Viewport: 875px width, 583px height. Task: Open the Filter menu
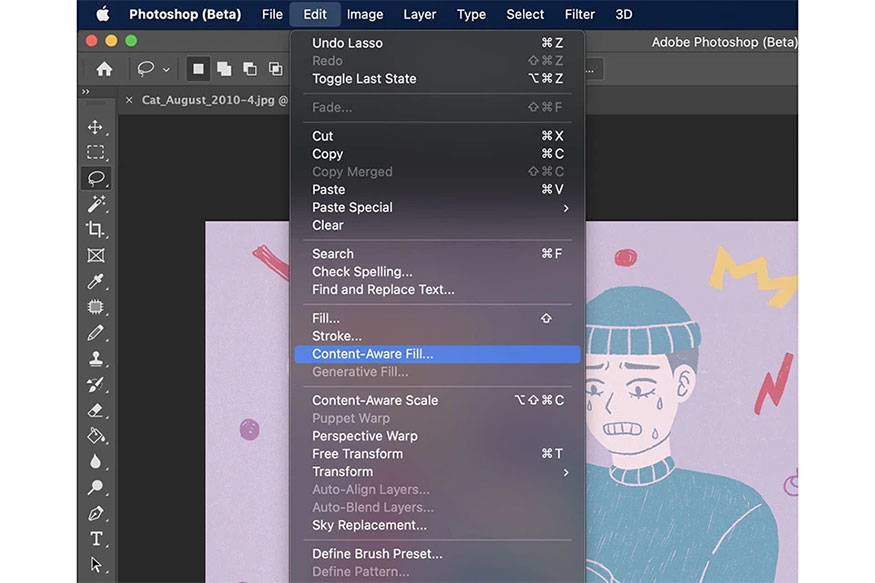pyautogui.click(x=580, y=14)
